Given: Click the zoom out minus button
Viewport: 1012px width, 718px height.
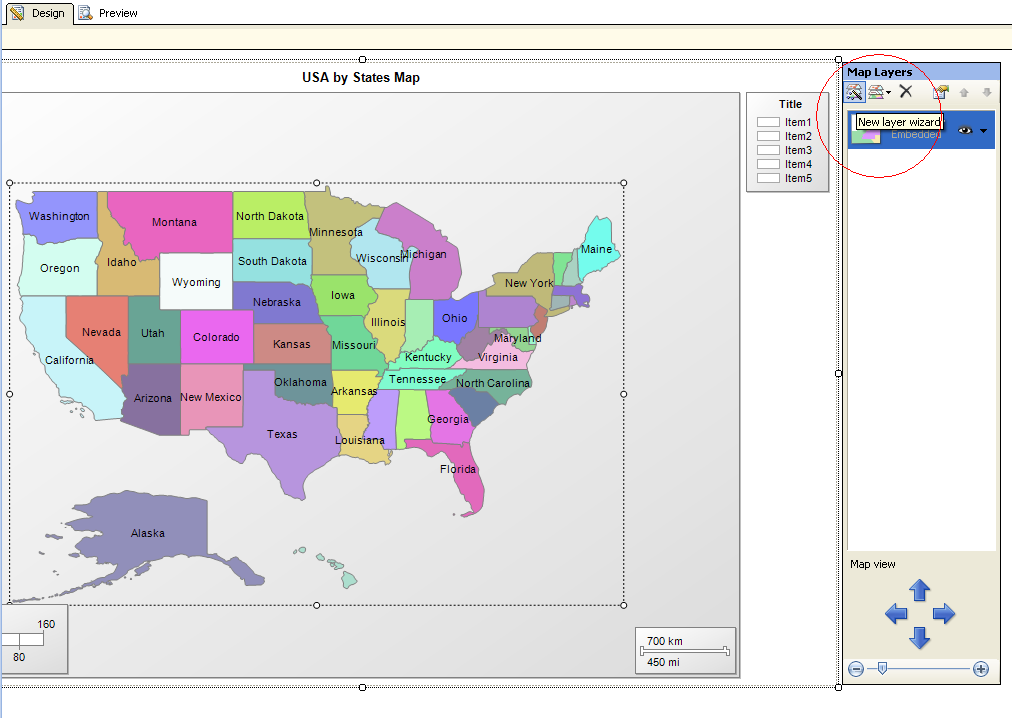Looking at the screenshot, I should (857, 669).
